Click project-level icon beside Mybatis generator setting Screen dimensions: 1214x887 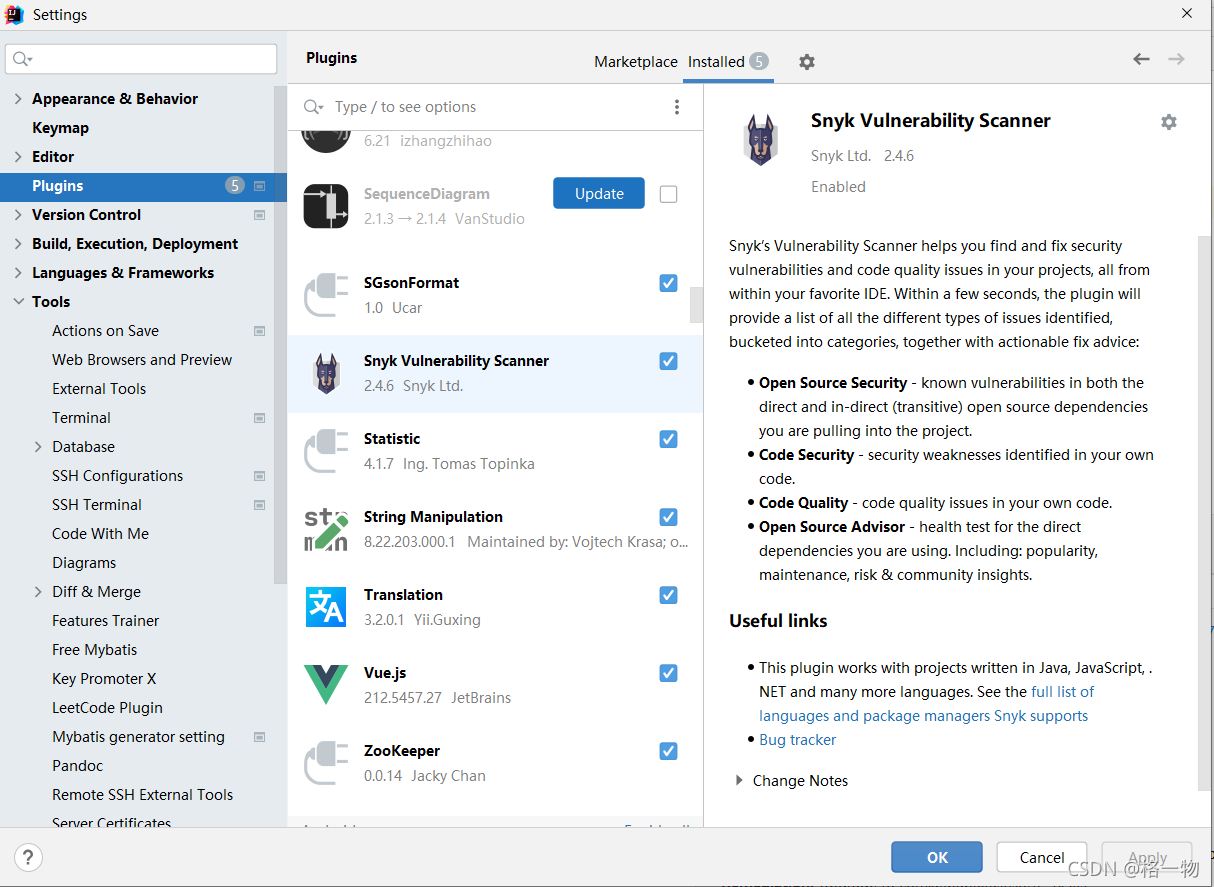point(260,737)
